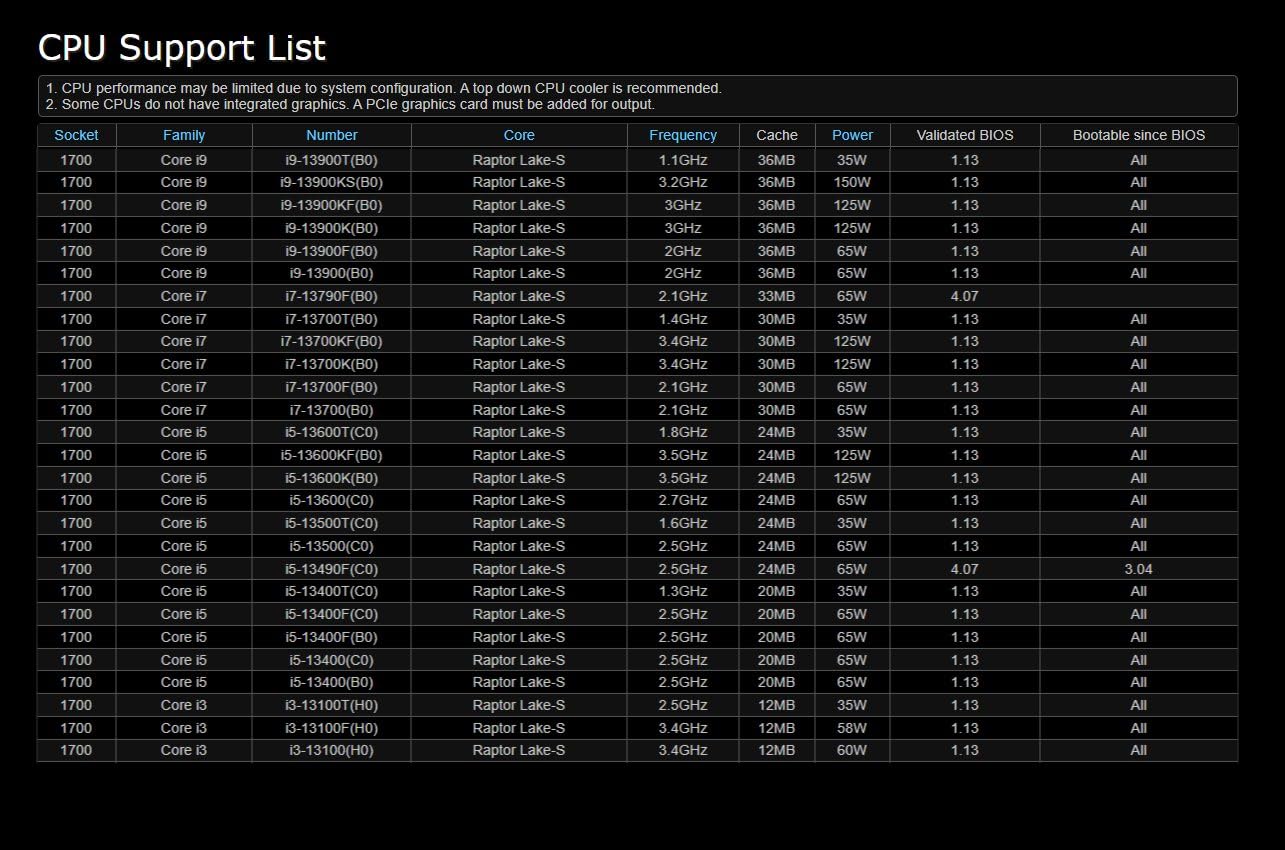The width and height of the screenshot is (1285, 850).
Task: Click the i7-13700T(B0) processor entry
Action: click(331, 319)
